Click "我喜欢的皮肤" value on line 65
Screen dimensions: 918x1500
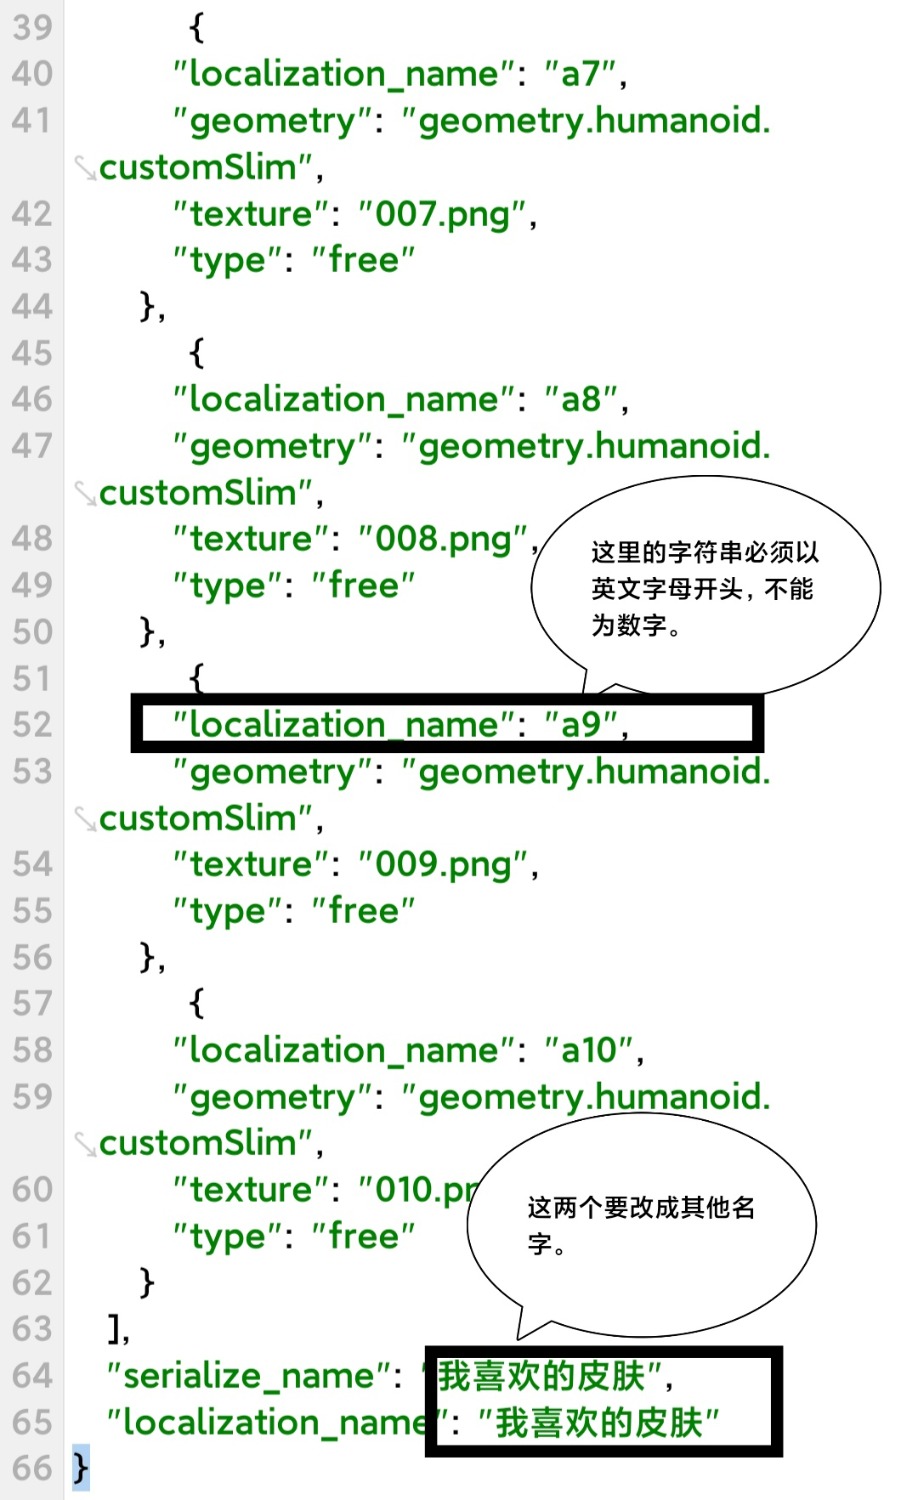[x=598, y=1423]
